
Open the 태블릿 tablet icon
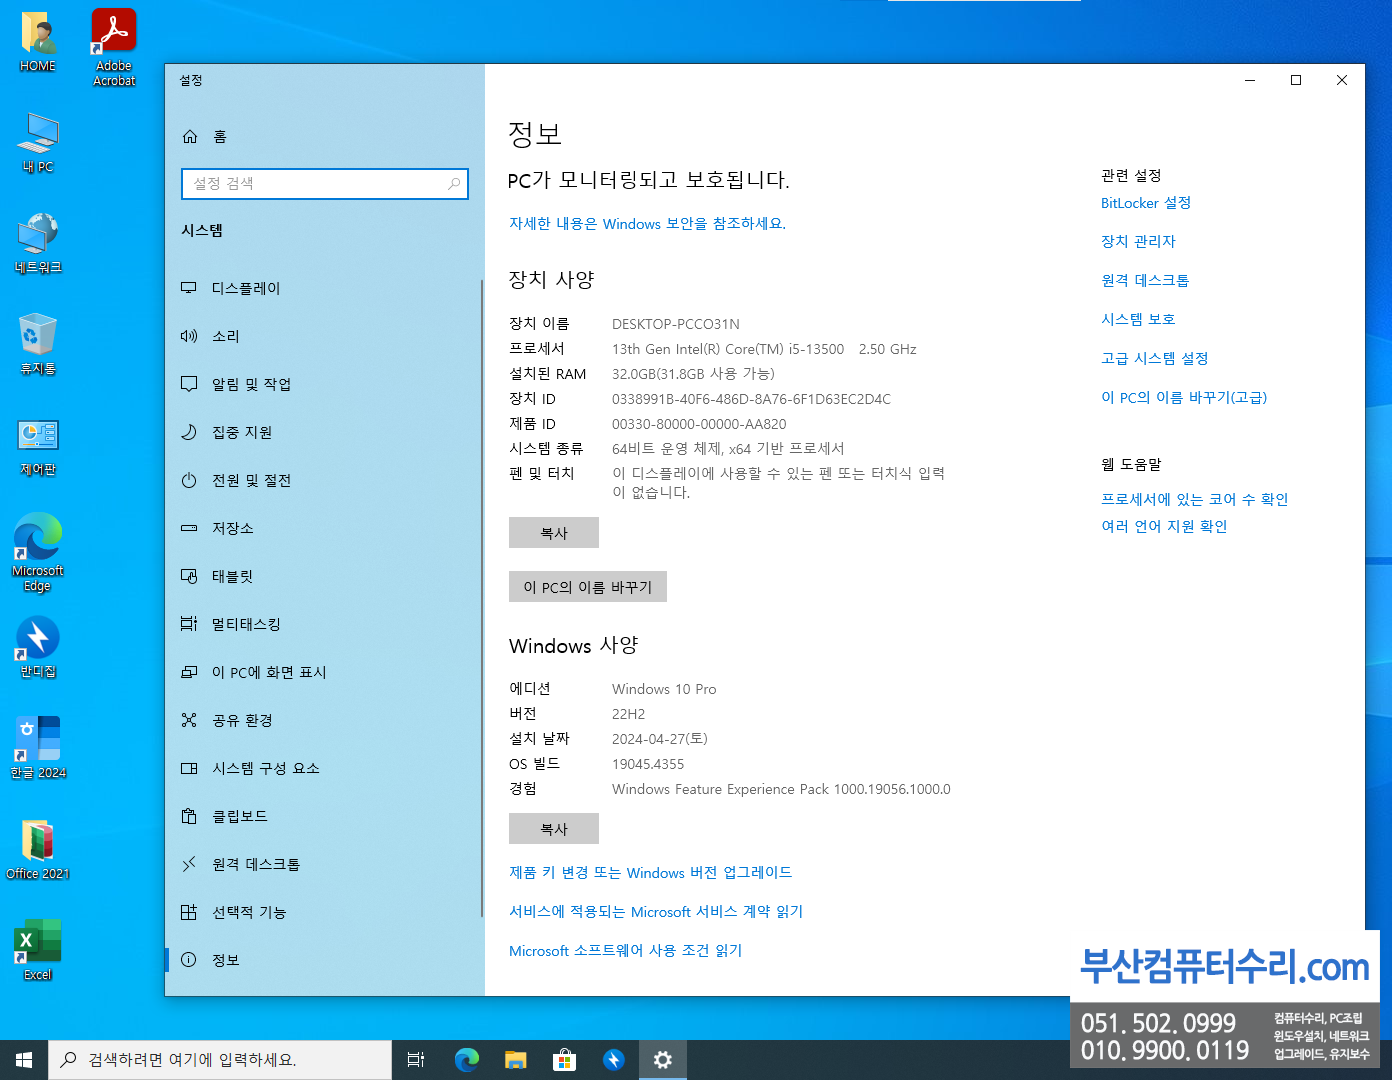(x=189, y=576)
